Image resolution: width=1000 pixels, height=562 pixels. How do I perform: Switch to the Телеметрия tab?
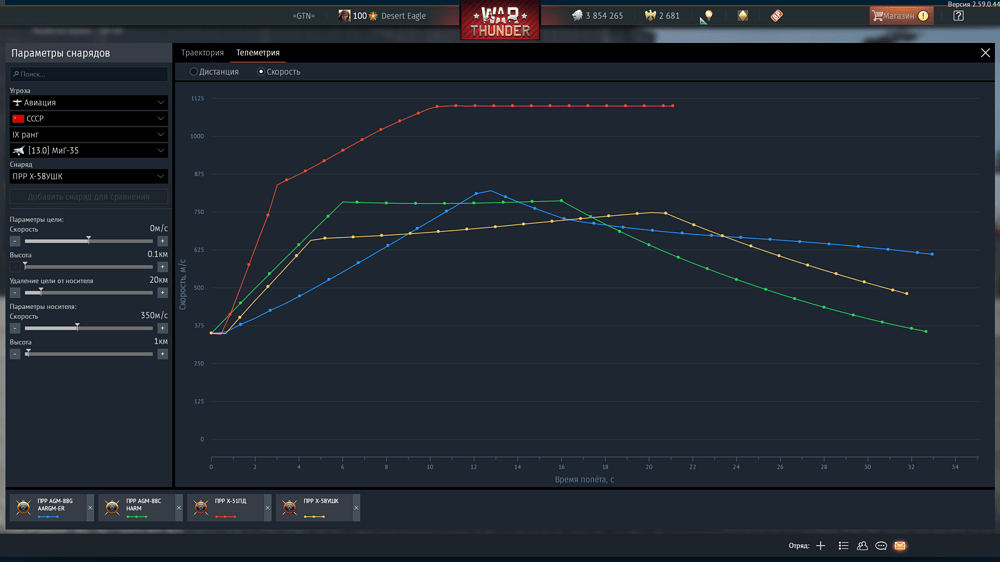point(258,53)
